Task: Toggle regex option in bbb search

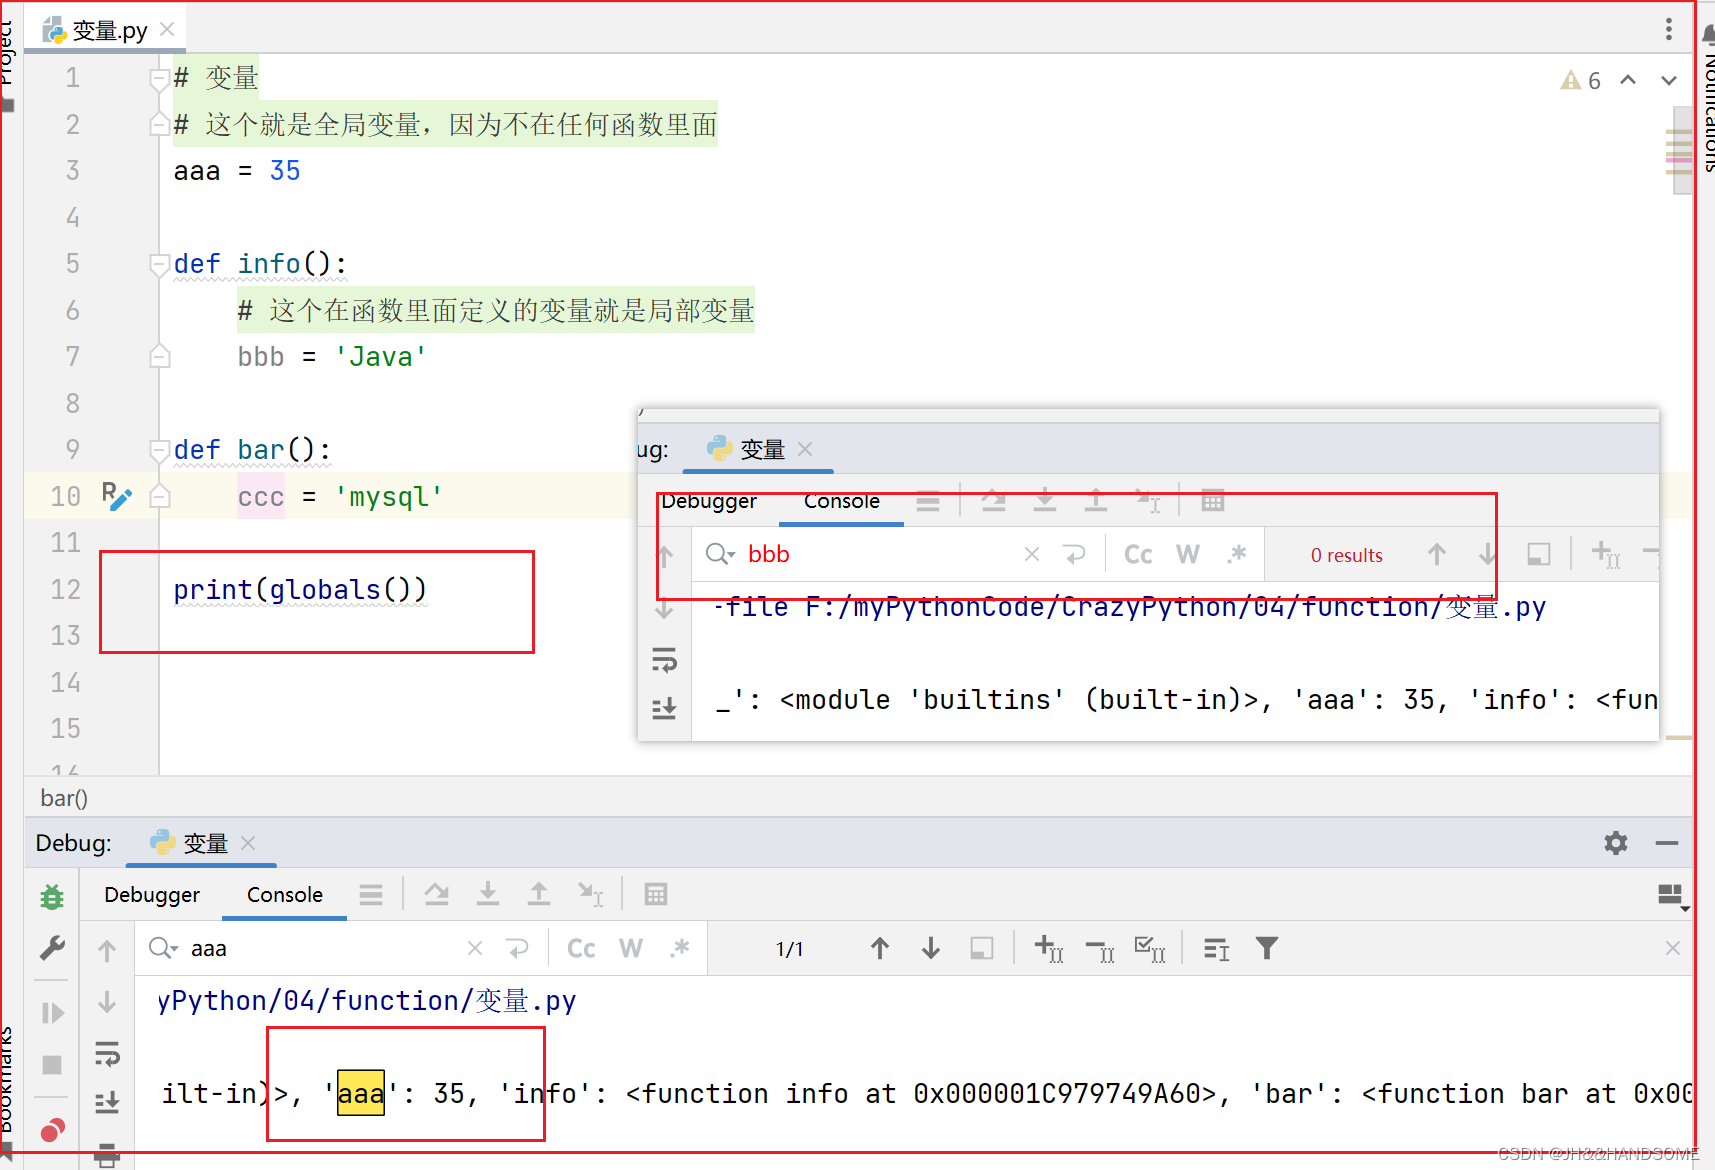Action: (x=1237, y=554)
